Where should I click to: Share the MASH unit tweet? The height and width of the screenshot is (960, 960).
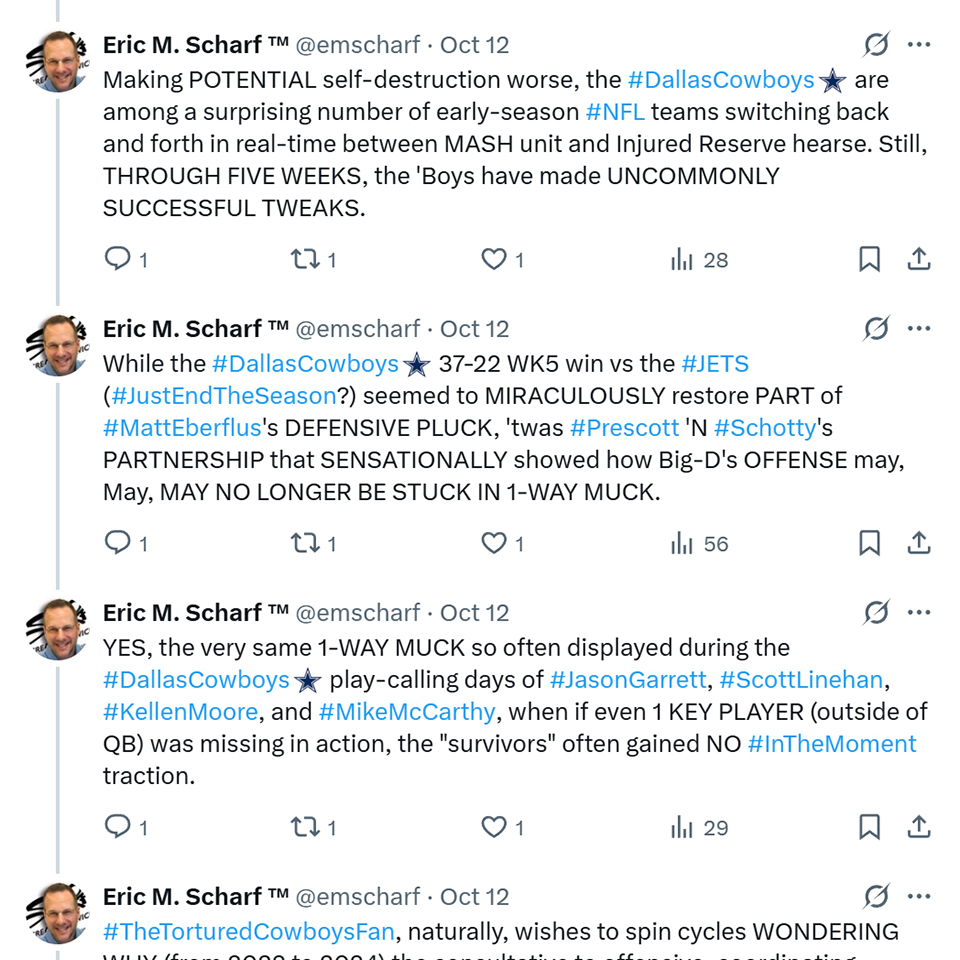pyautogui.click(x=919, y=260)
